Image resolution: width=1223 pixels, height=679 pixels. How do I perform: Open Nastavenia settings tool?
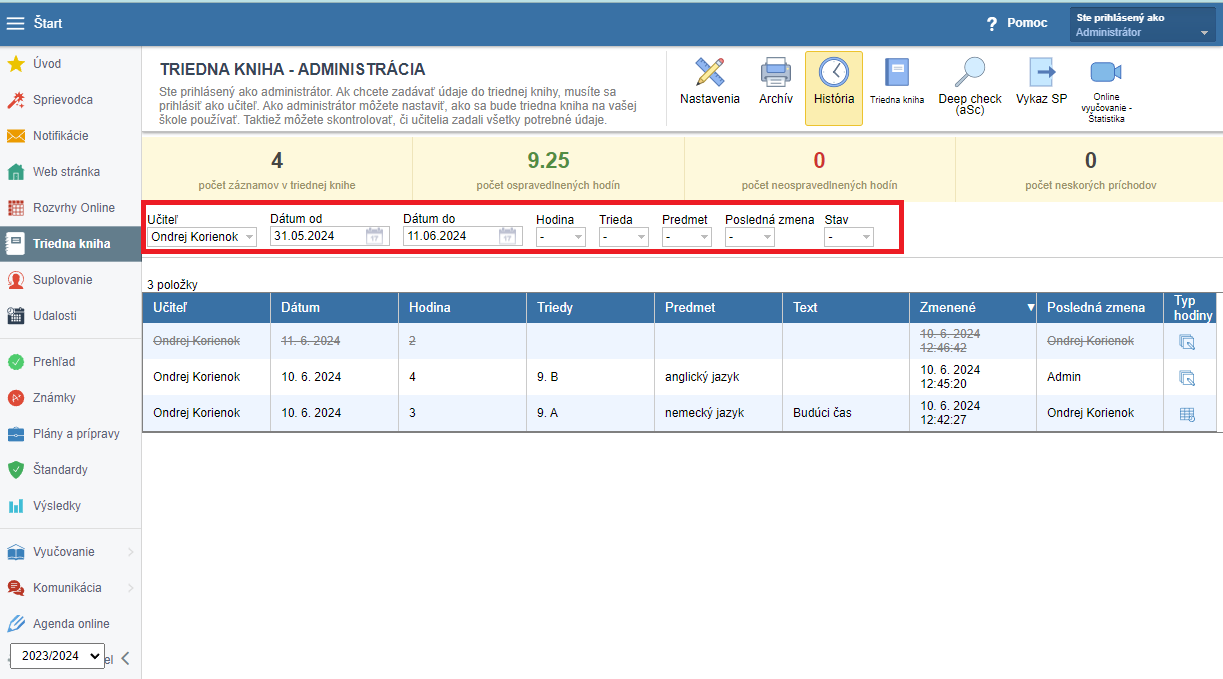pos(710,82)
